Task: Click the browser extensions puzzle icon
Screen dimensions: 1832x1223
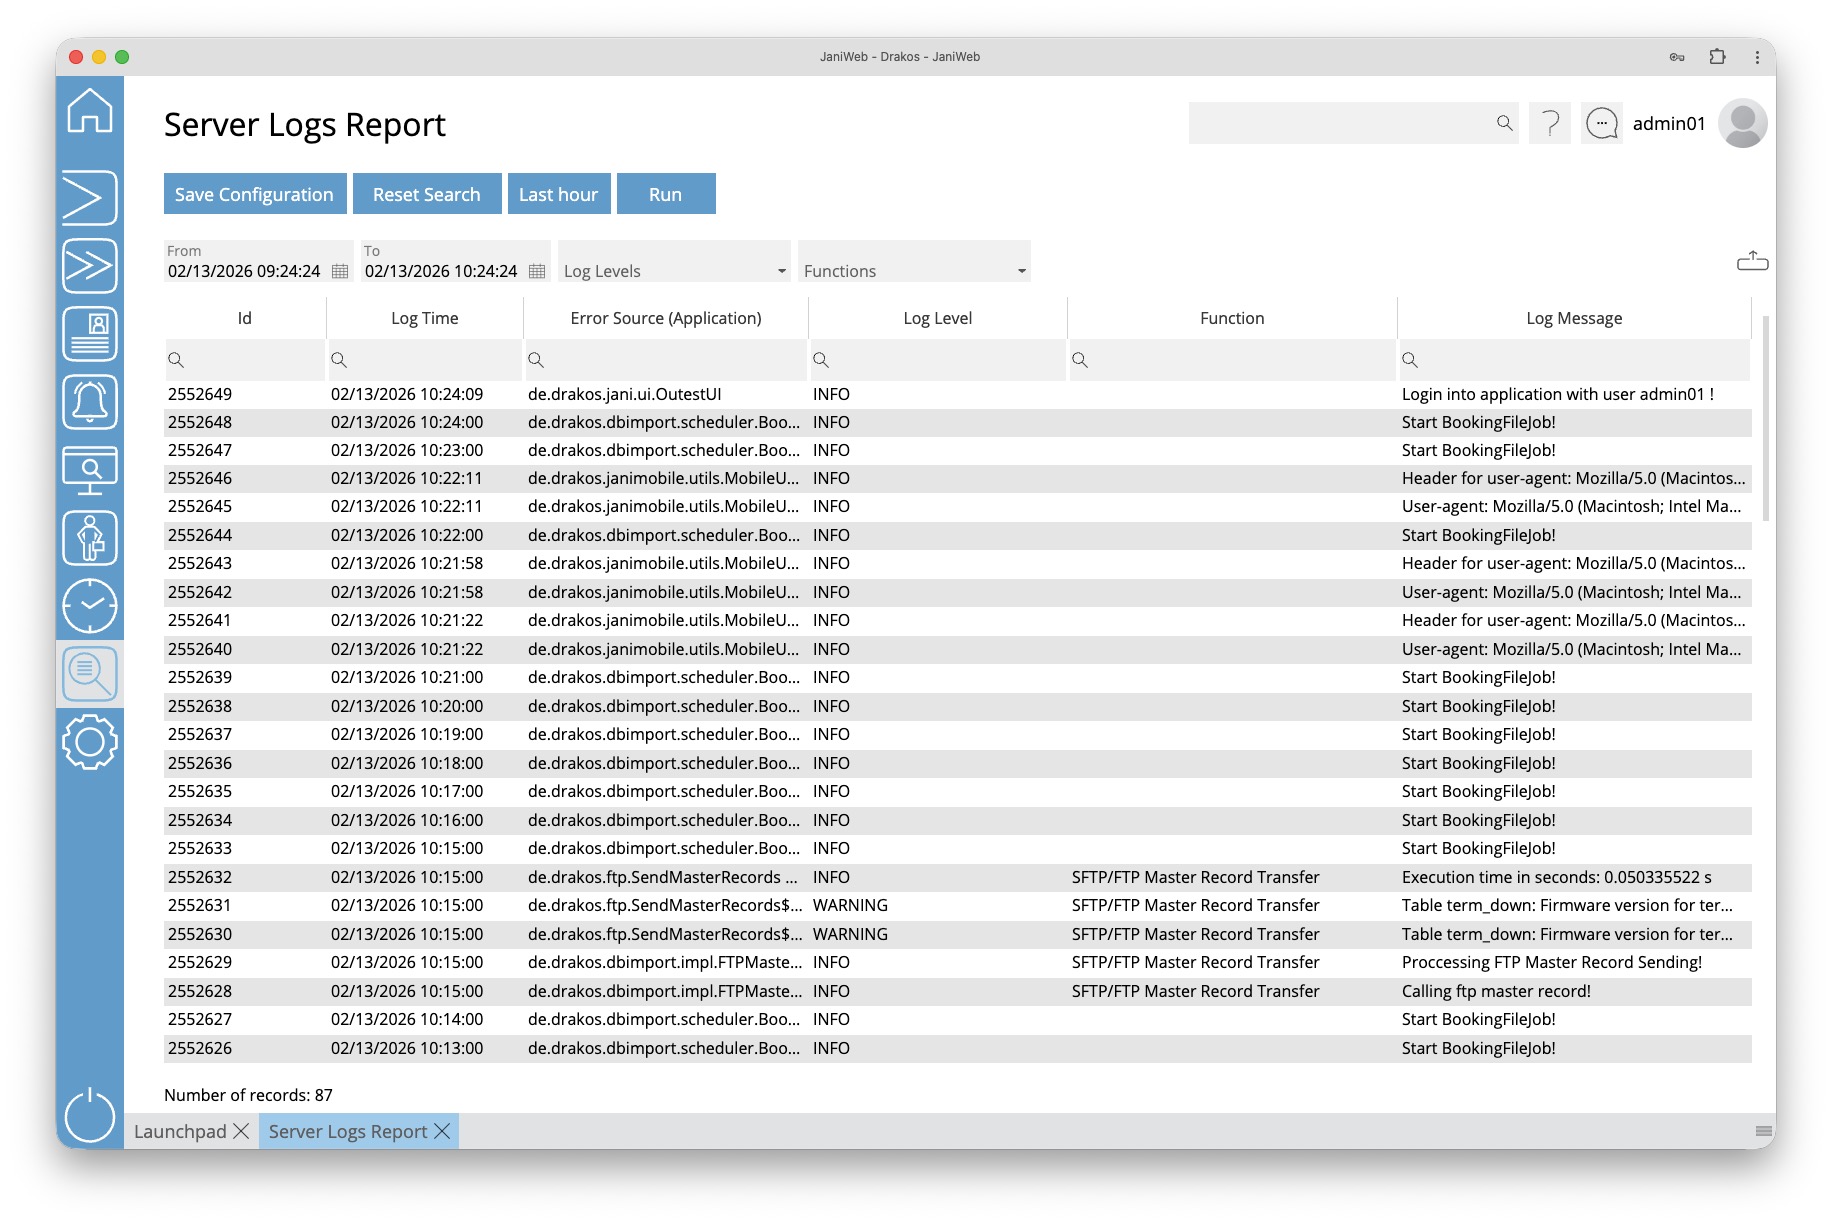Action: coord(1717,57)
